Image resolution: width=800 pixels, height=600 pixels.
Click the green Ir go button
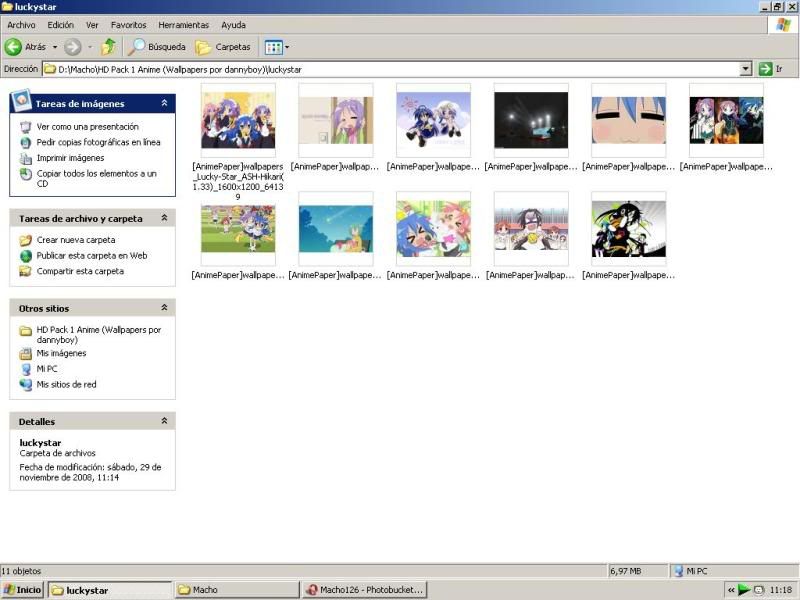point(771,68)
